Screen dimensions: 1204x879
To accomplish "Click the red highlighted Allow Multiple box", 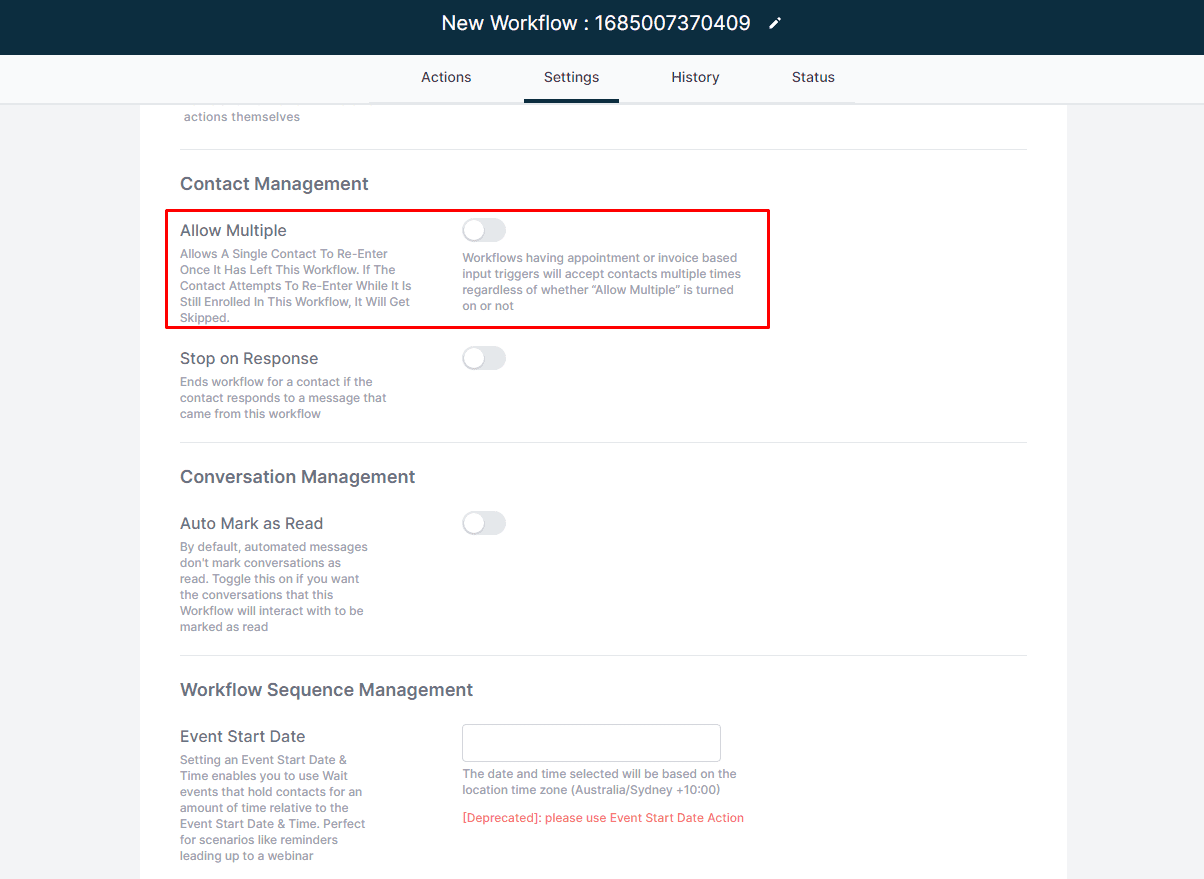I will [467, 269].
